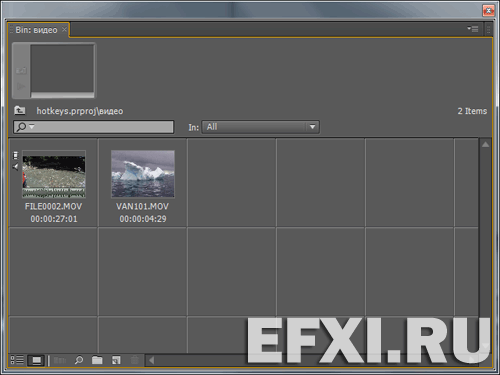The image size is (500, 375).
Task: Close the Bin: видео tab
Action: (x=64, y=30)
